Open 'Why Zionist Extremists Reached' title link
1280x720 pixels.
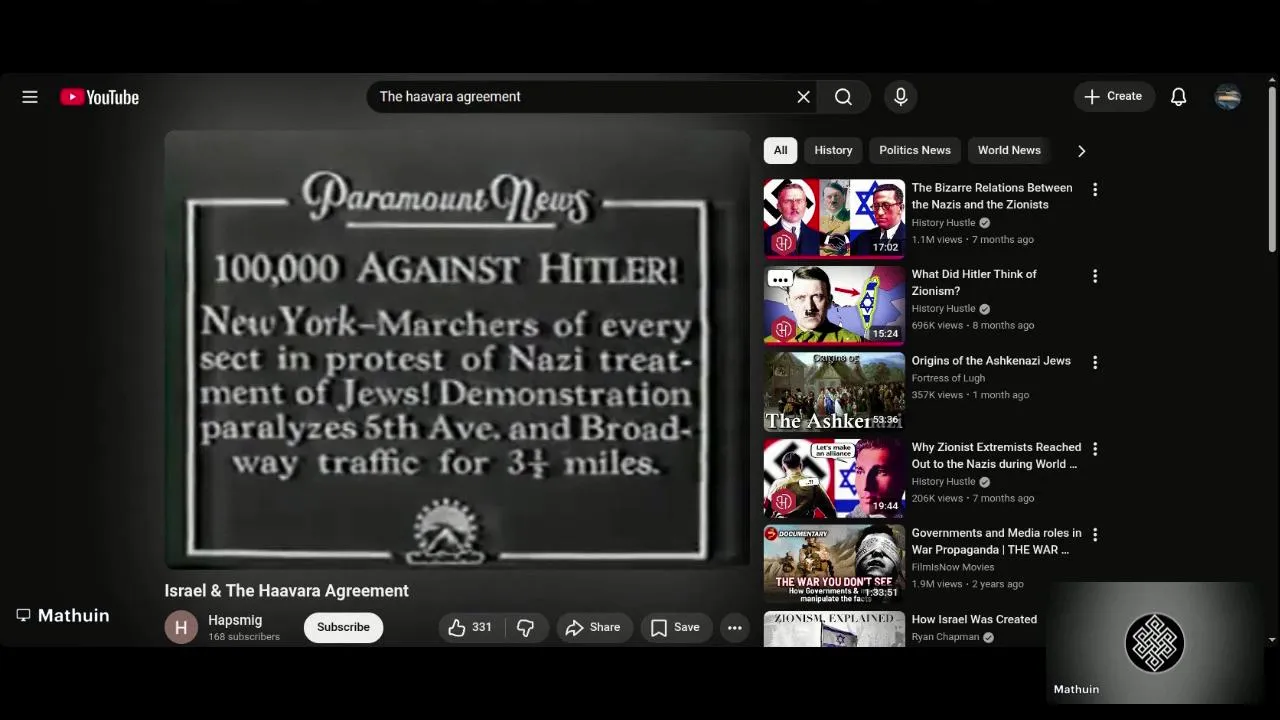pyautogui.click(x=996, y=455)
